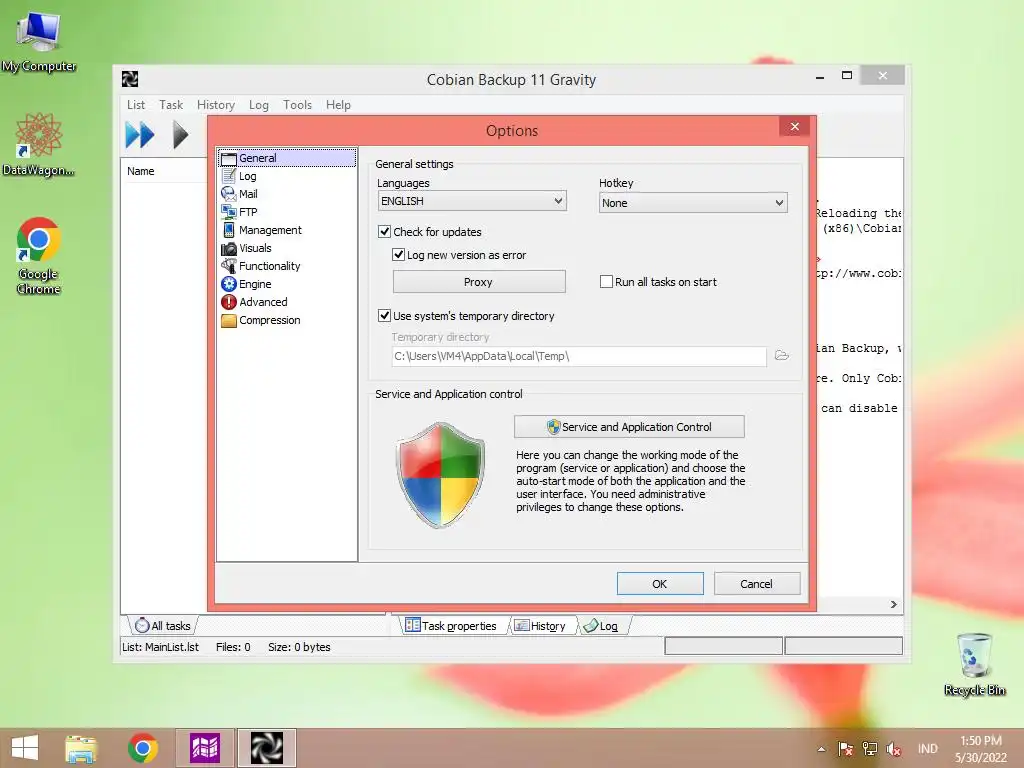Open the Task menu
The image size is (1024, 768).
click(171, 104)
